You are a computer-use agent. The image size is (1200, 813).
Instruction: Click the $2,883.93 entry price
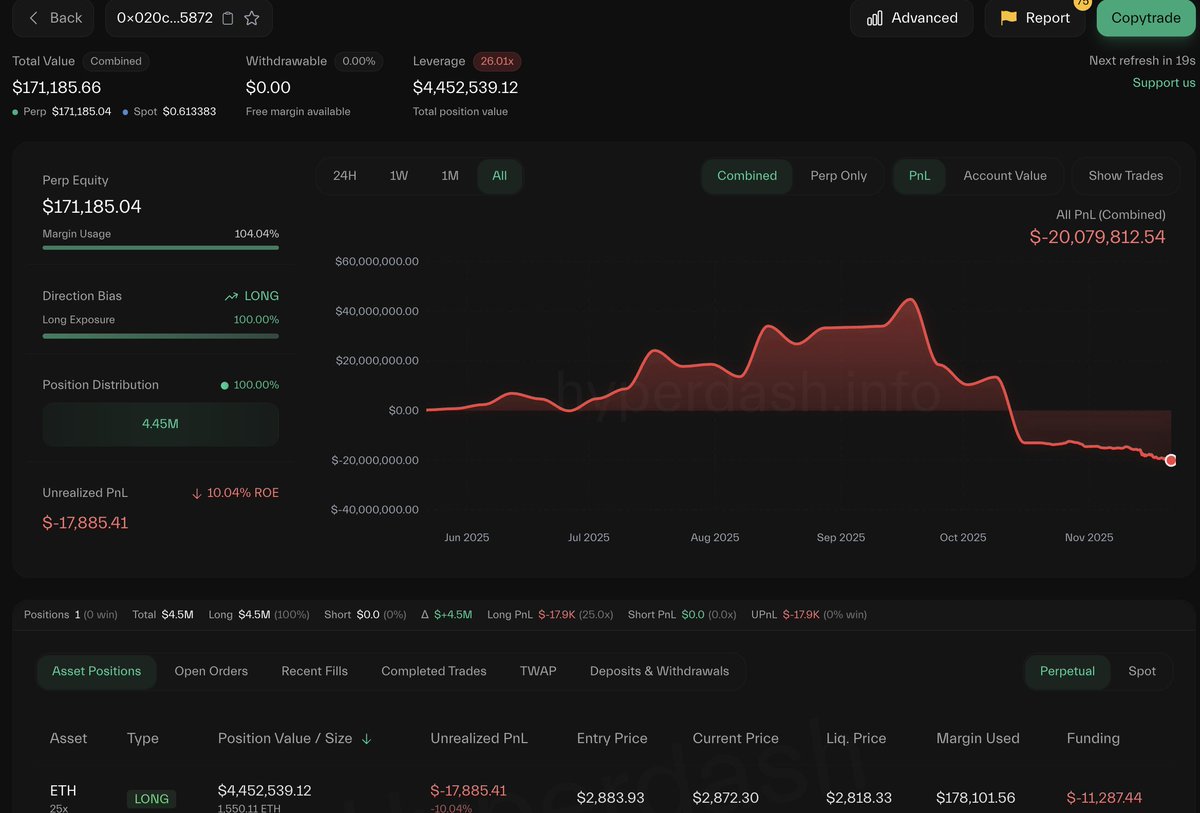pos(611,798)
